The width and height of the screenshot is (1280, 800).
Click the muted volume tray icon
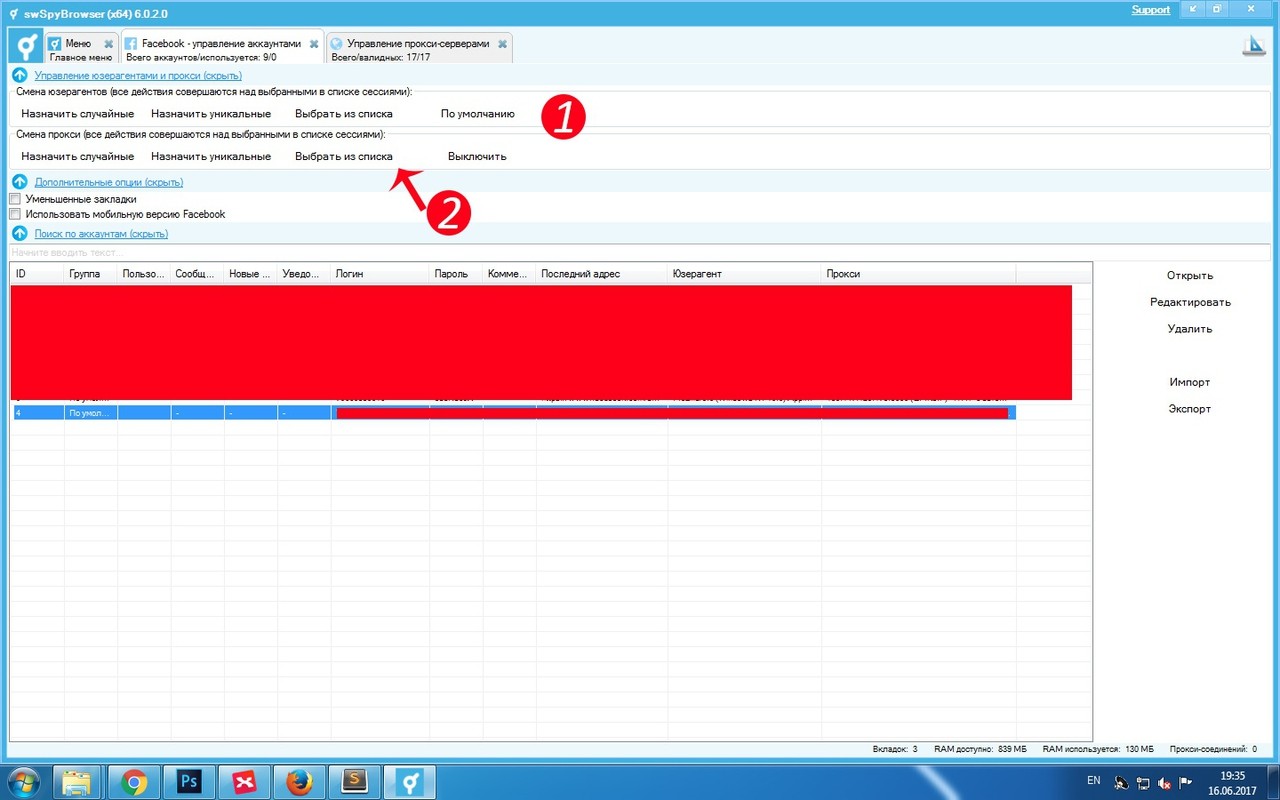click(x=1164, y=783)
